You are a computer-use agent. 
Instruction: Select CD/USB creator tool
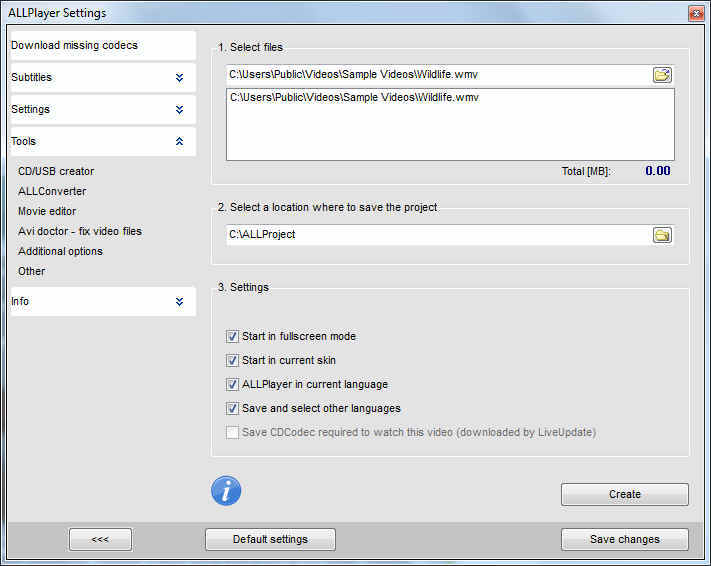56,171
